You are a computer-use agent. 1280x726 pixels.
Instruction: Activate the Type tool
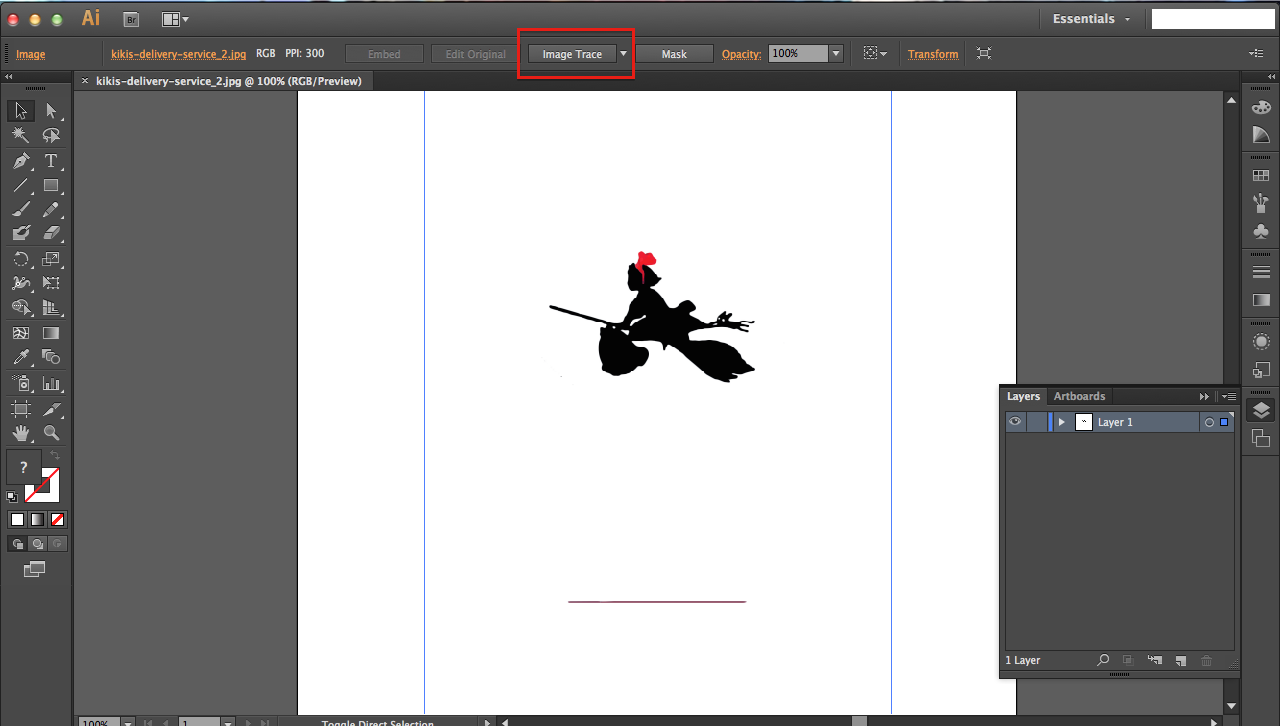(x=51, y=161)
